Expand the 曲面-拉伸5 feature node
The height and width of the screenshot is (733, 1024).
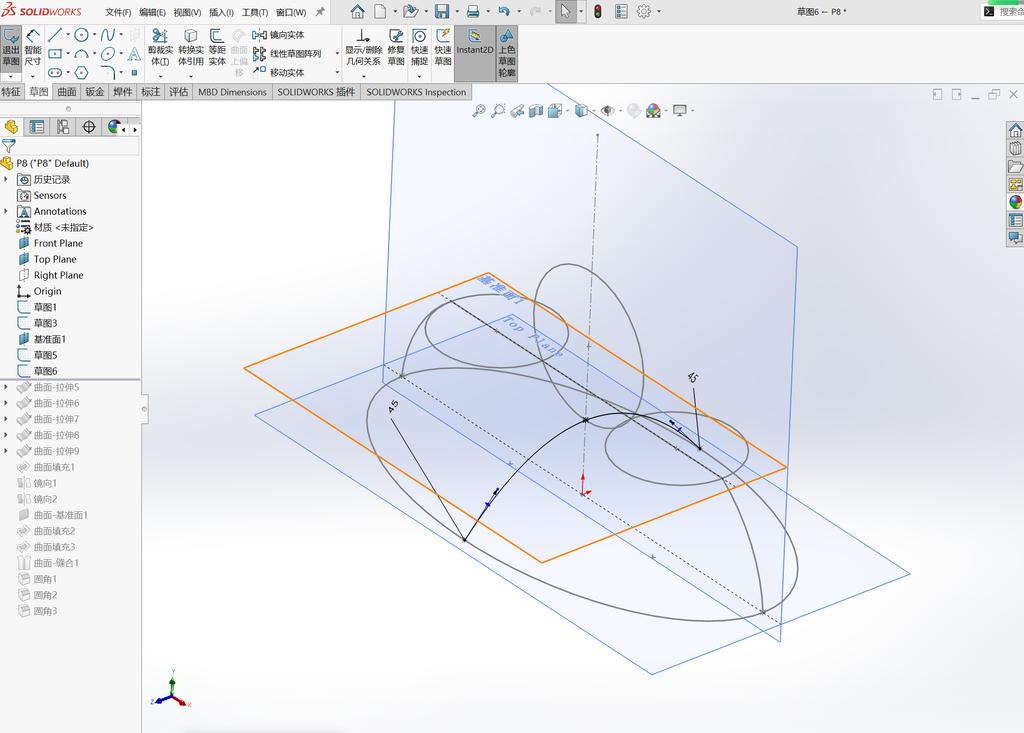7,387
